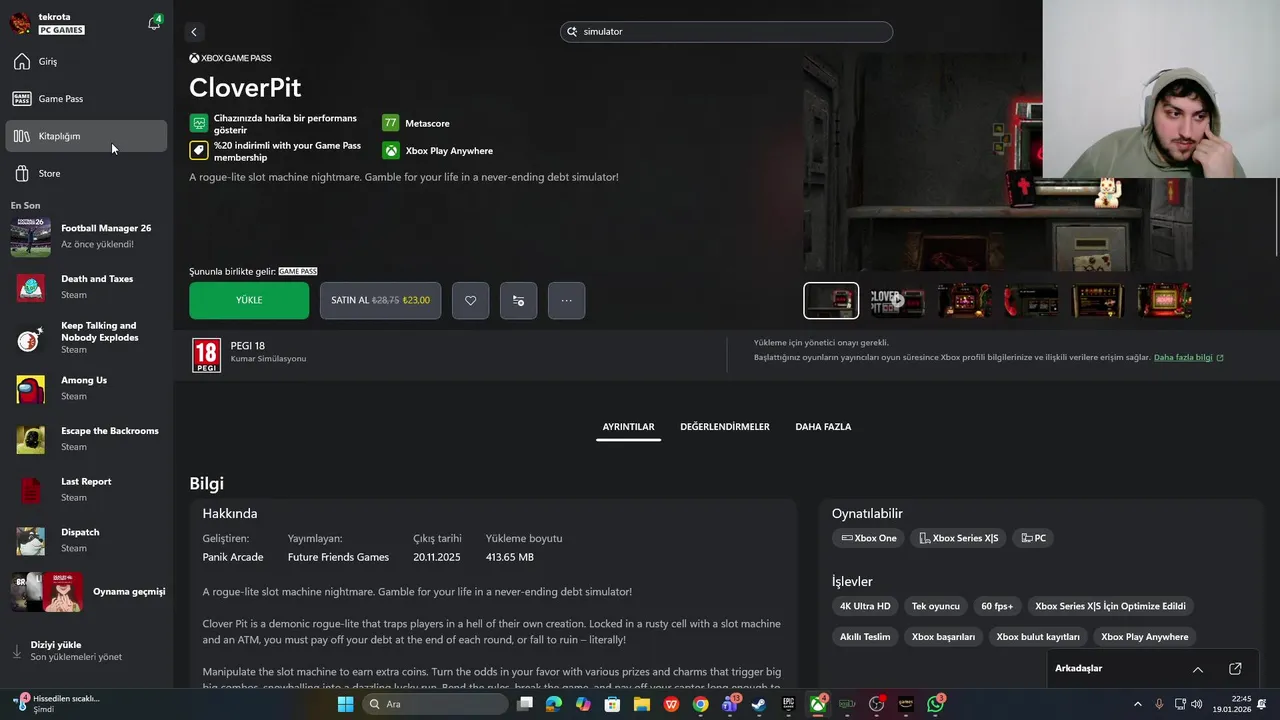
Task: Expand the Arkadaşlar friends panel chevron
Action: pos(1198,669)
